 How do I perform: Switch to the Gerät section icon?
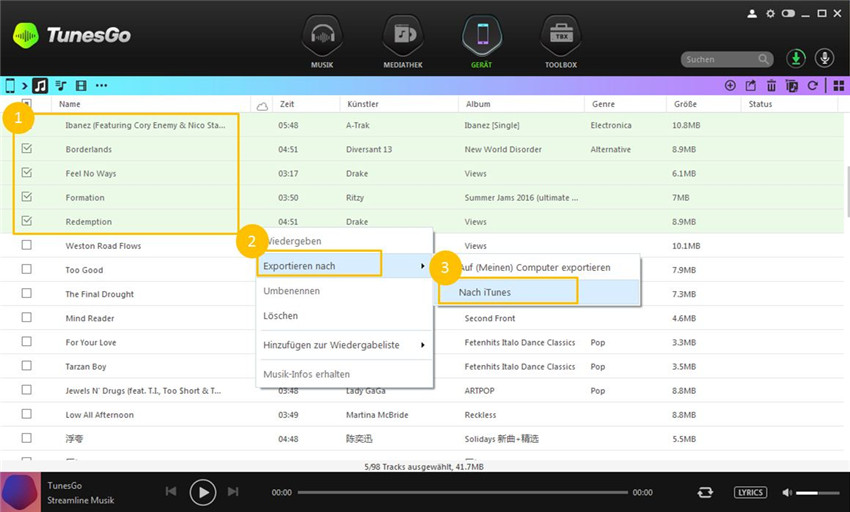(x=482, y=36)
